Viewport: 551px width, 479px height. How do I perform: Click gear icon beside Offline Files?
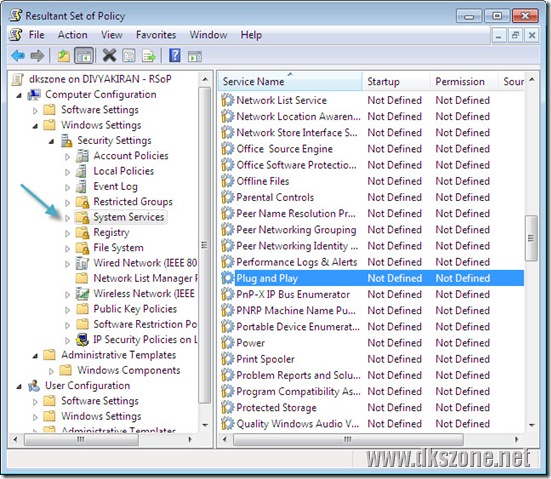(x=227, y=181)
